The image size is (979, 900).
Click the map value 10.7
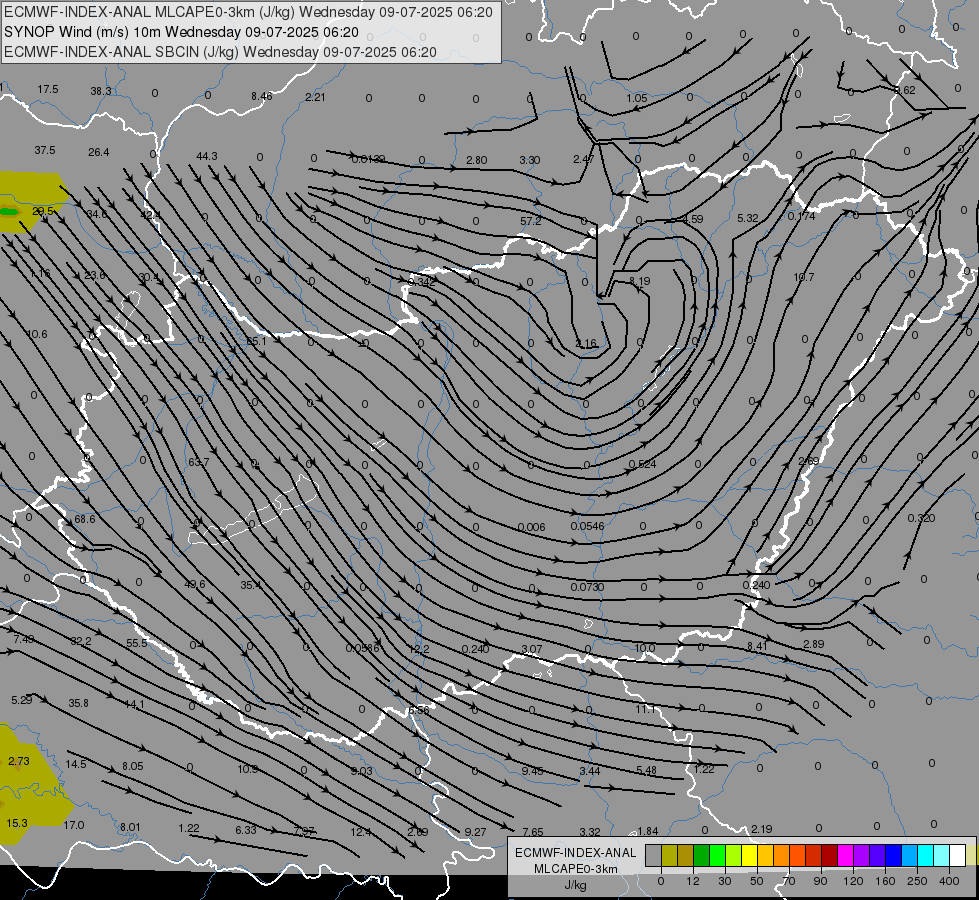point(804,277)
